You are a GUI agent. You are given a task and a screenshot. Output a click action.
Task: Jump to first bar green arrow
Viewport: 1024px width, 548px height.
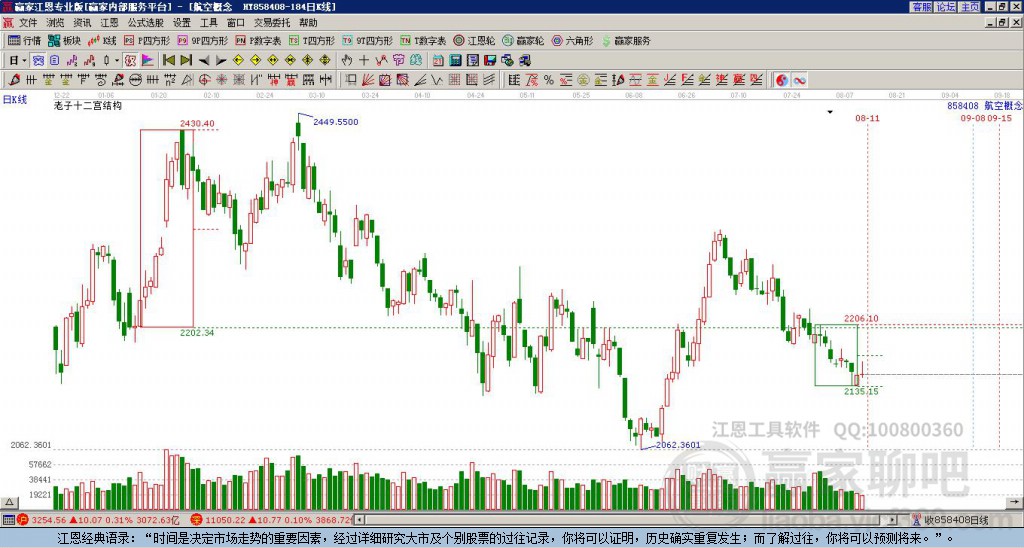(169, 61)
